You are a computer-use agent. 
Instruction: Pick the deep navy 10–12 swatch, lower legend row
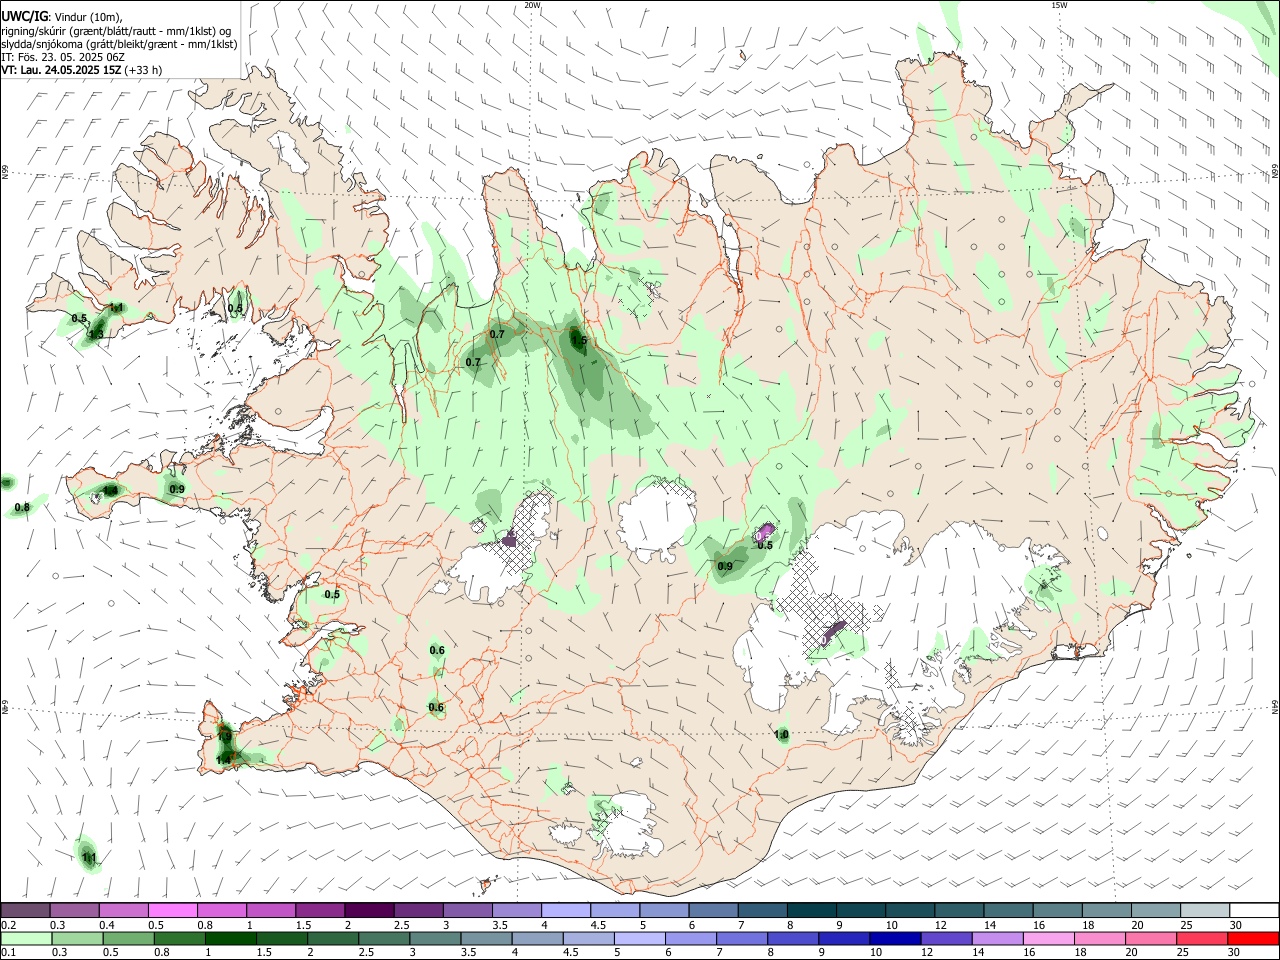(x=895, y=938)
